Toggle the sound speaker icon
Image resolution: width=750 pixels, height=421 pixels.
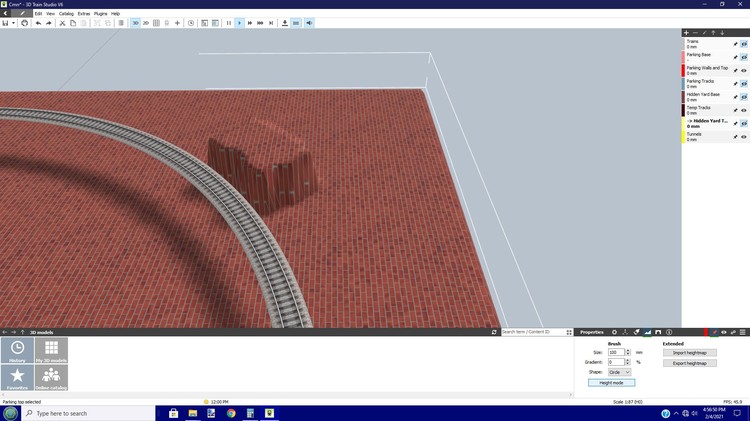pos(308,22)
